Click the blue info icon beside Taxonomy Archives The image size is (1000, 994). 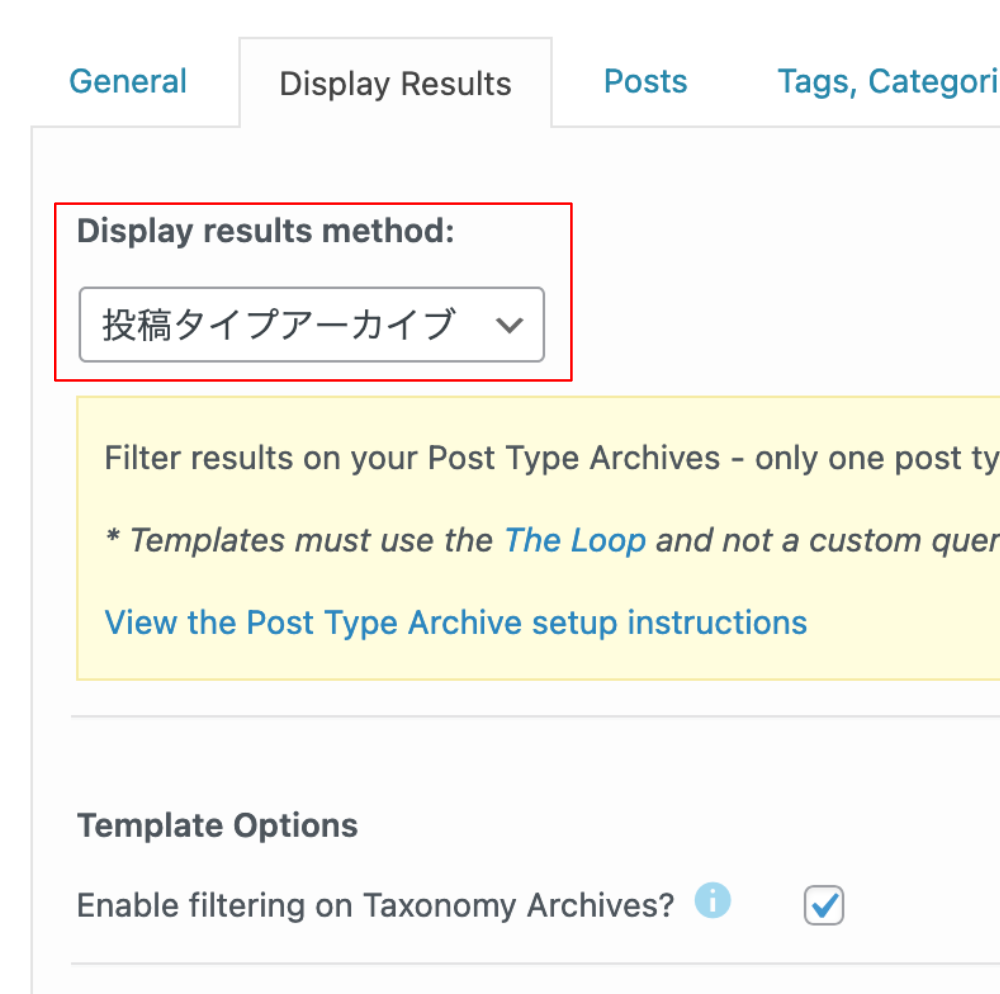pos(712,901)
